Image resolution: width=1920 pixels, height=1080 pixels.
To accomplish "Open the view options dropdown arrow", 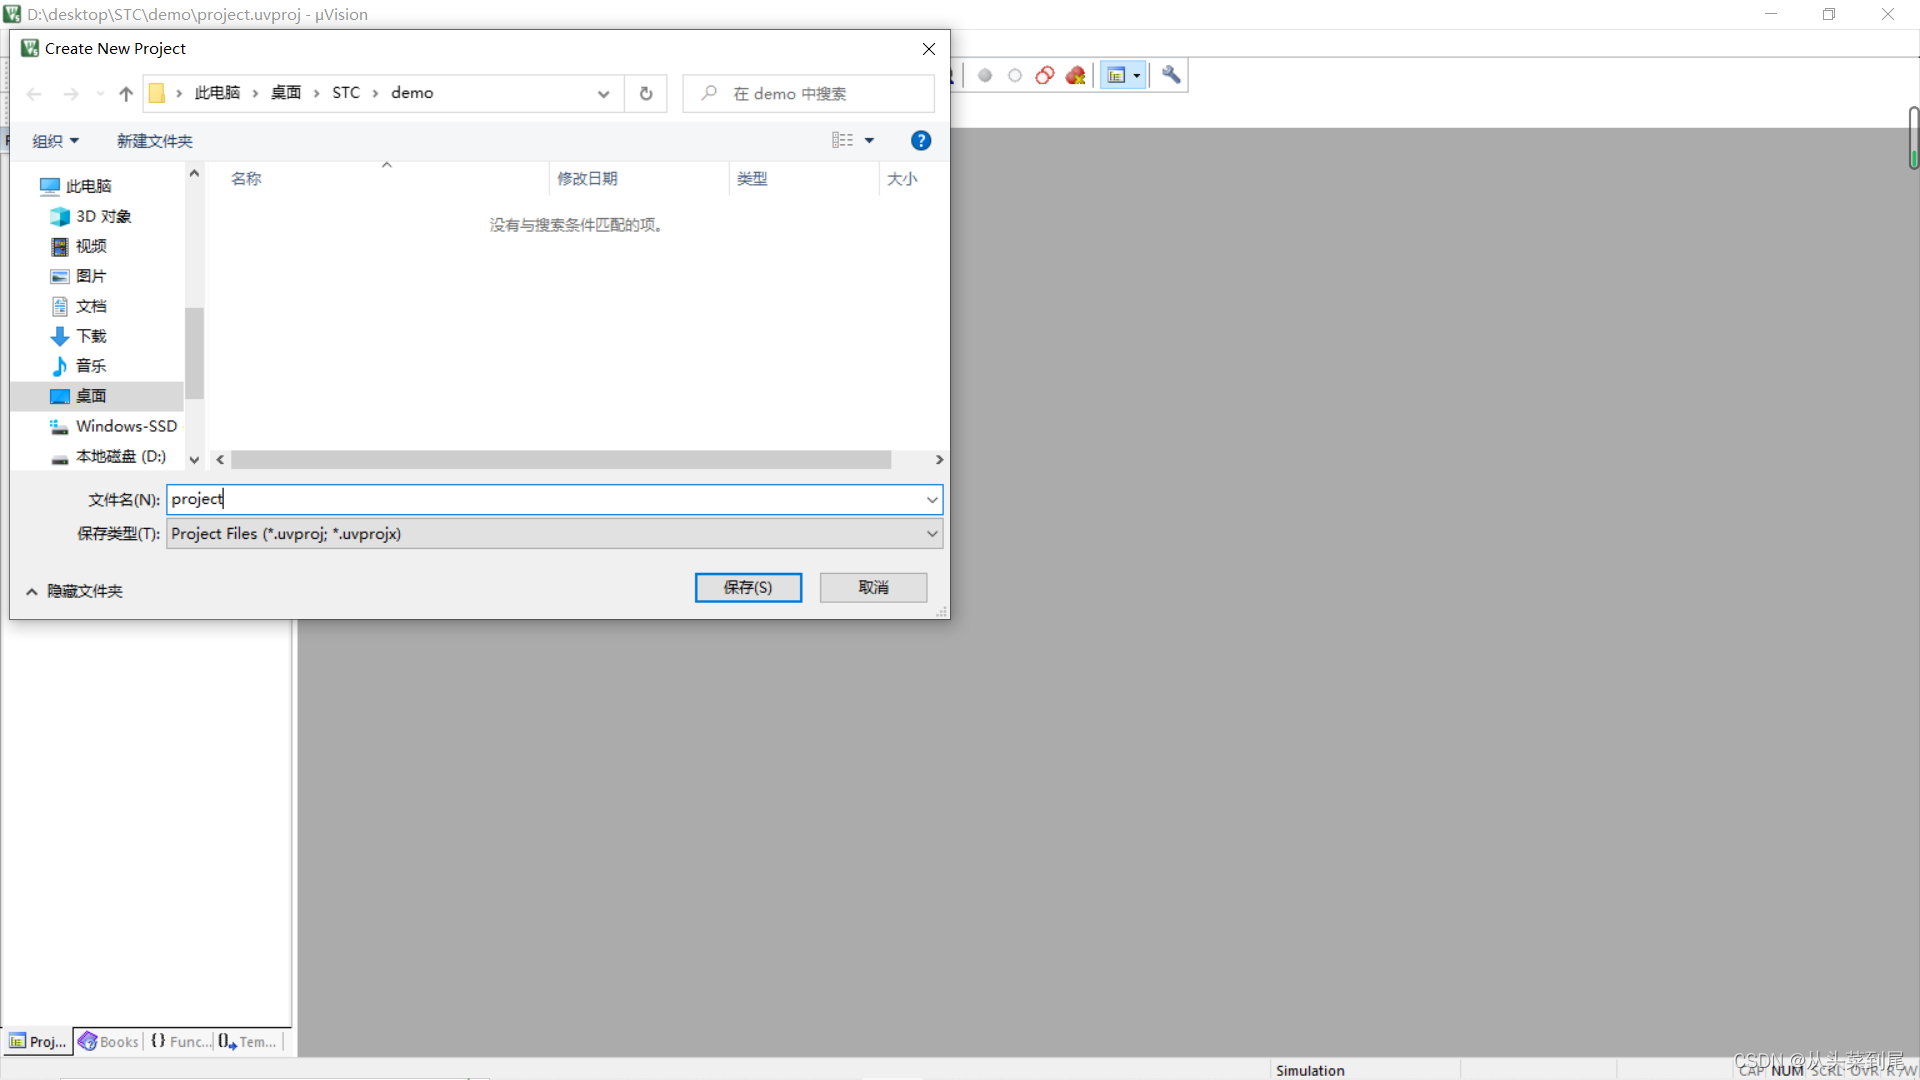I will point(869,141).
